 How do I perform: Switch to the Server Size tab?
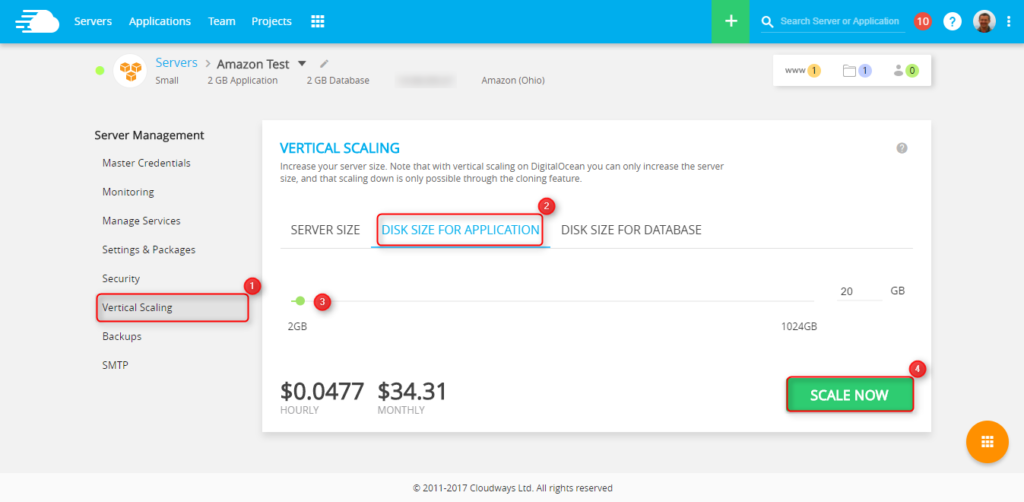[x=325, y=230]
